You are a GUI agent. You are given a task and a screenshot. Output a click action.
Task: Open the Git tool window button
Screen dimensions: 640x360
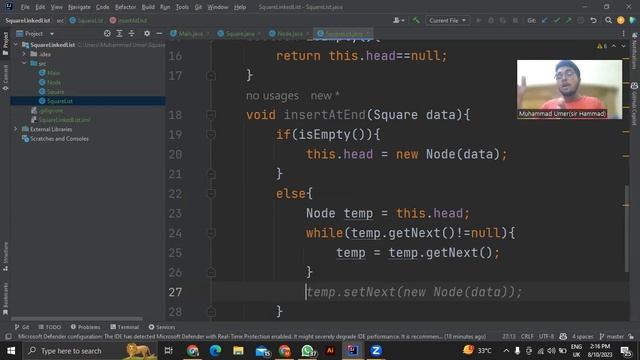point(22,327)
